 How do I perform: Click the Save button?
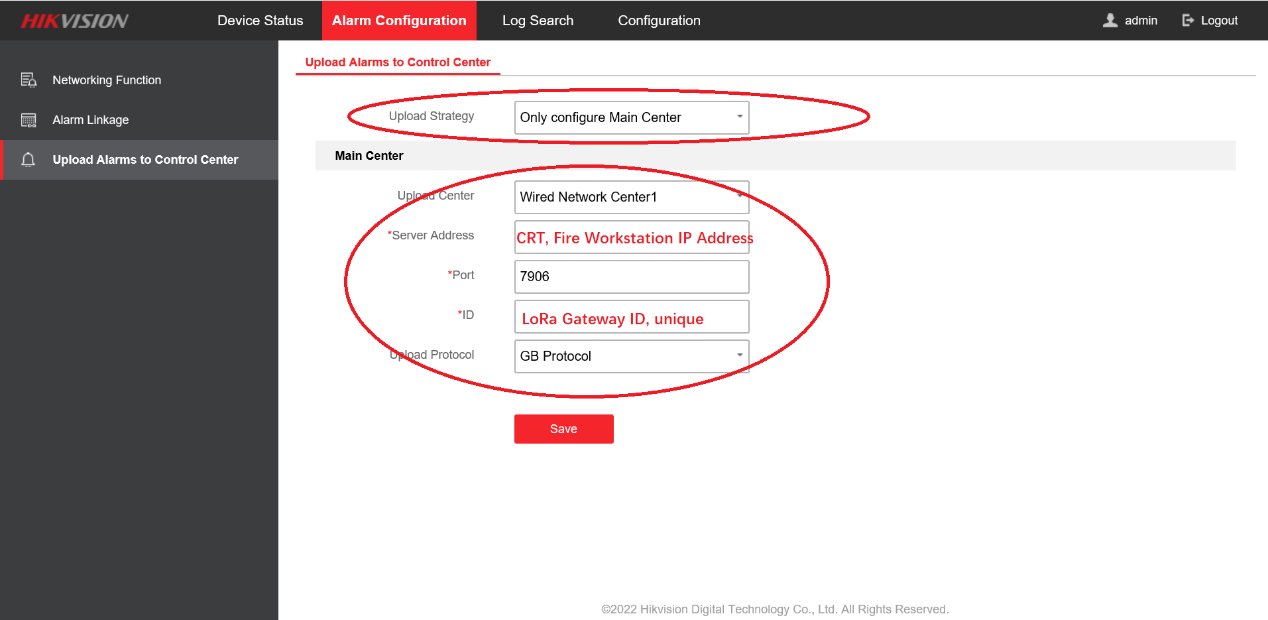[564, 428]
